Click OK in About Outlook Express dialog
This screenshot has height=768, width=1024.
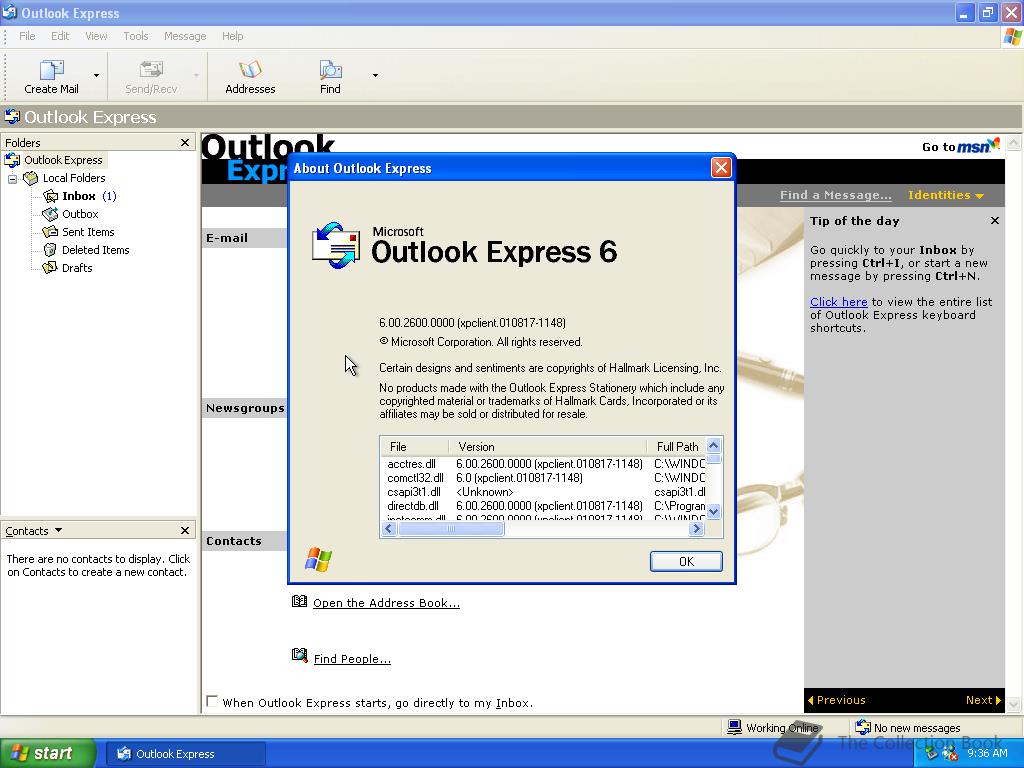[686, 561]
